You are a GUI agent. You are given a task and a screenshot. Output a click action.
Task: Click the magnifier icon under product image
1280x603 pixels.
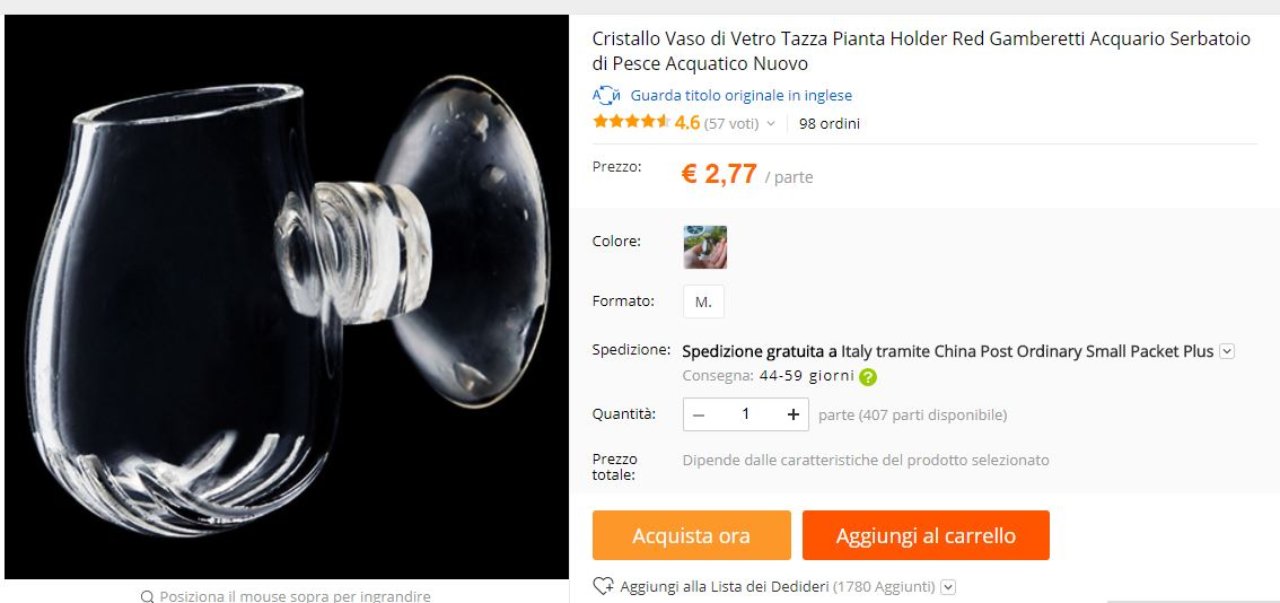[148, 597]
